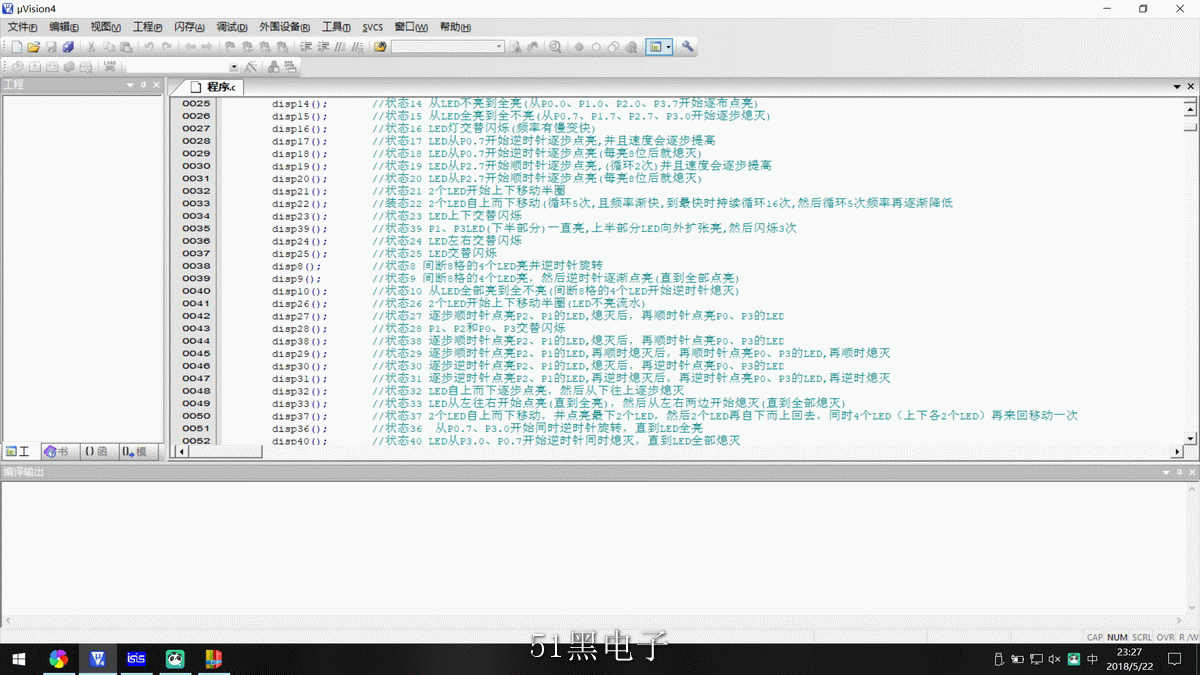Open the 外围设备 menu
The width and height of the screenshot is (1200, 675).
284,28
